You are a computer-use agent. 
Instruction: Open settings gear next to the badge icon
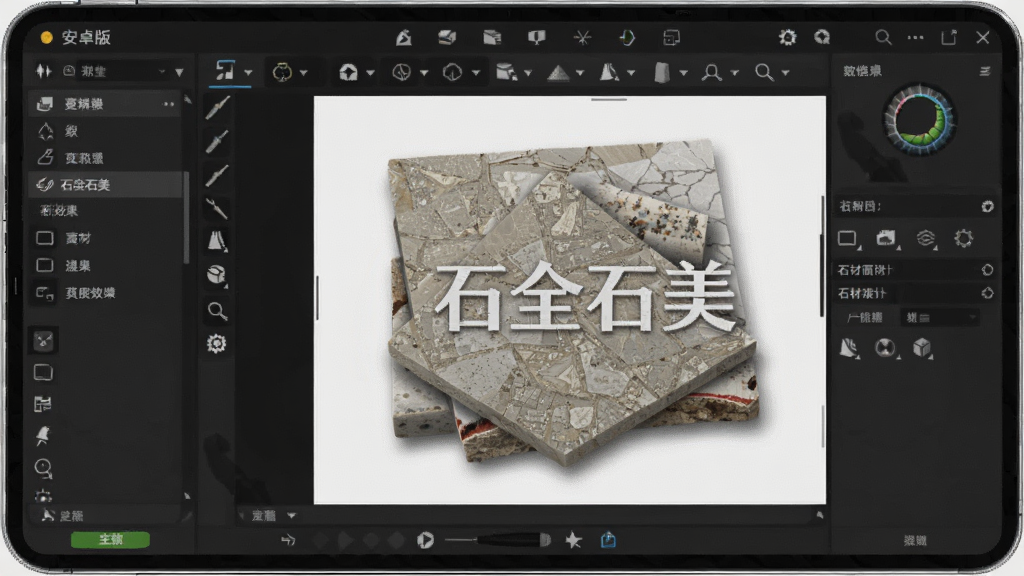[x=788, y=37]
